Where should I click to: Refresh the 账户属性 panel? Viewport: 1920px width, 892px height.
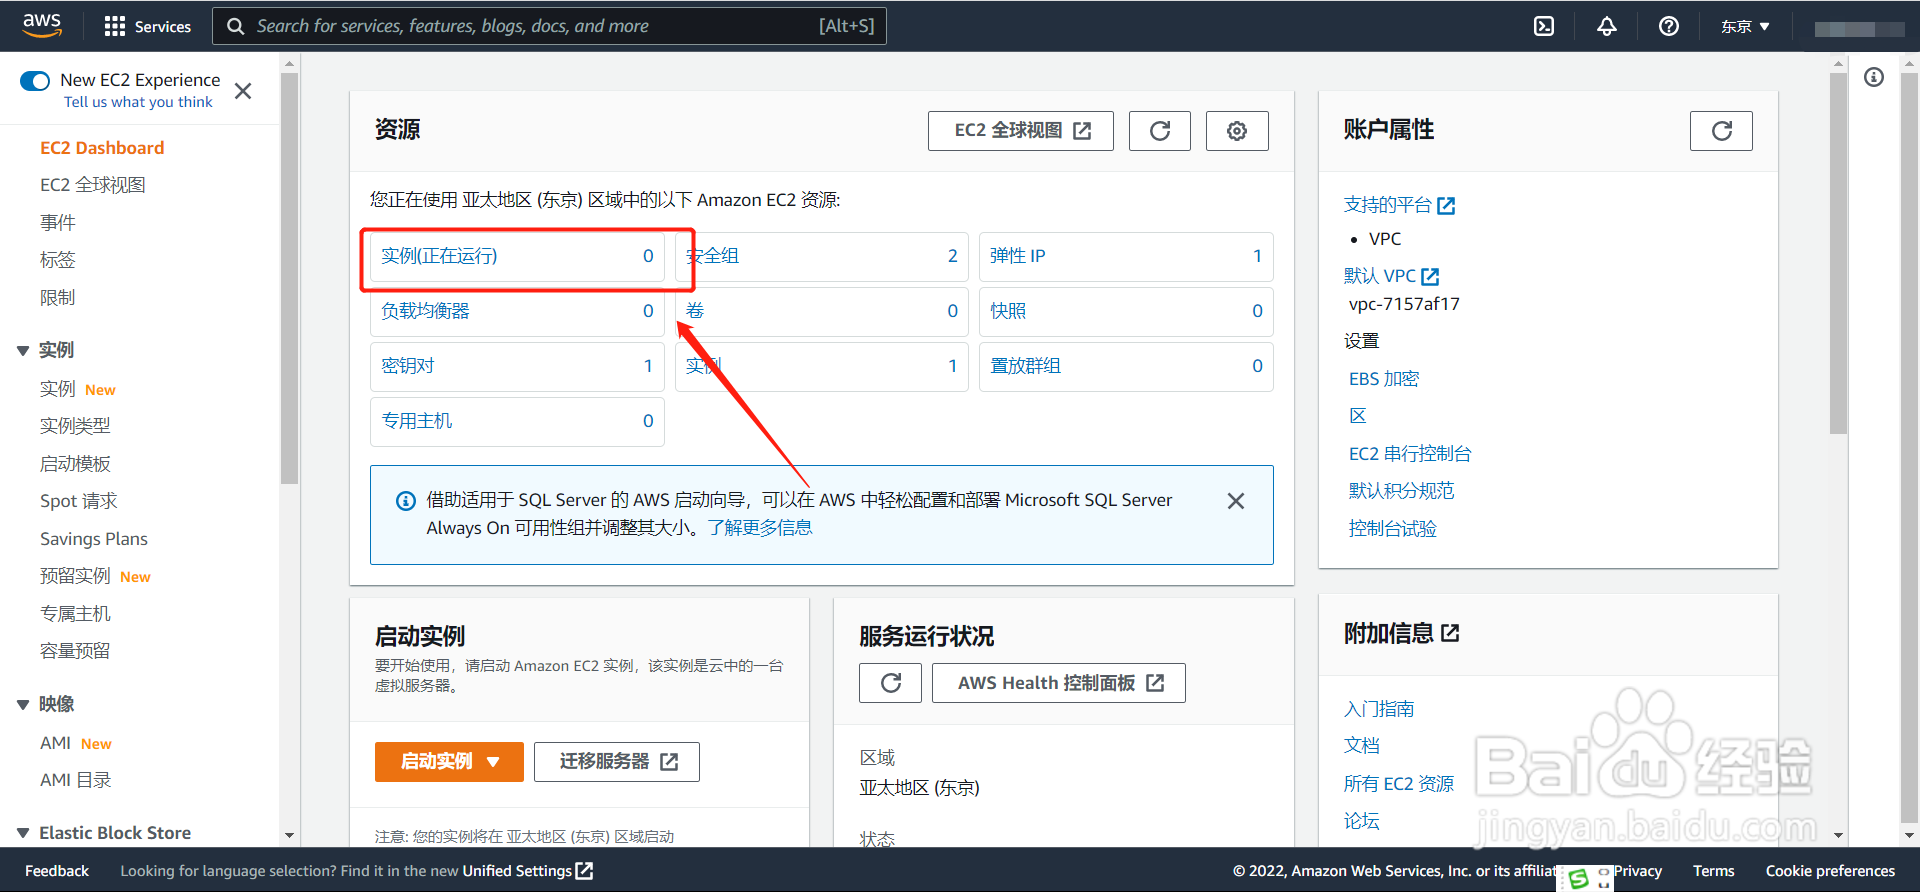[1721, 131]
